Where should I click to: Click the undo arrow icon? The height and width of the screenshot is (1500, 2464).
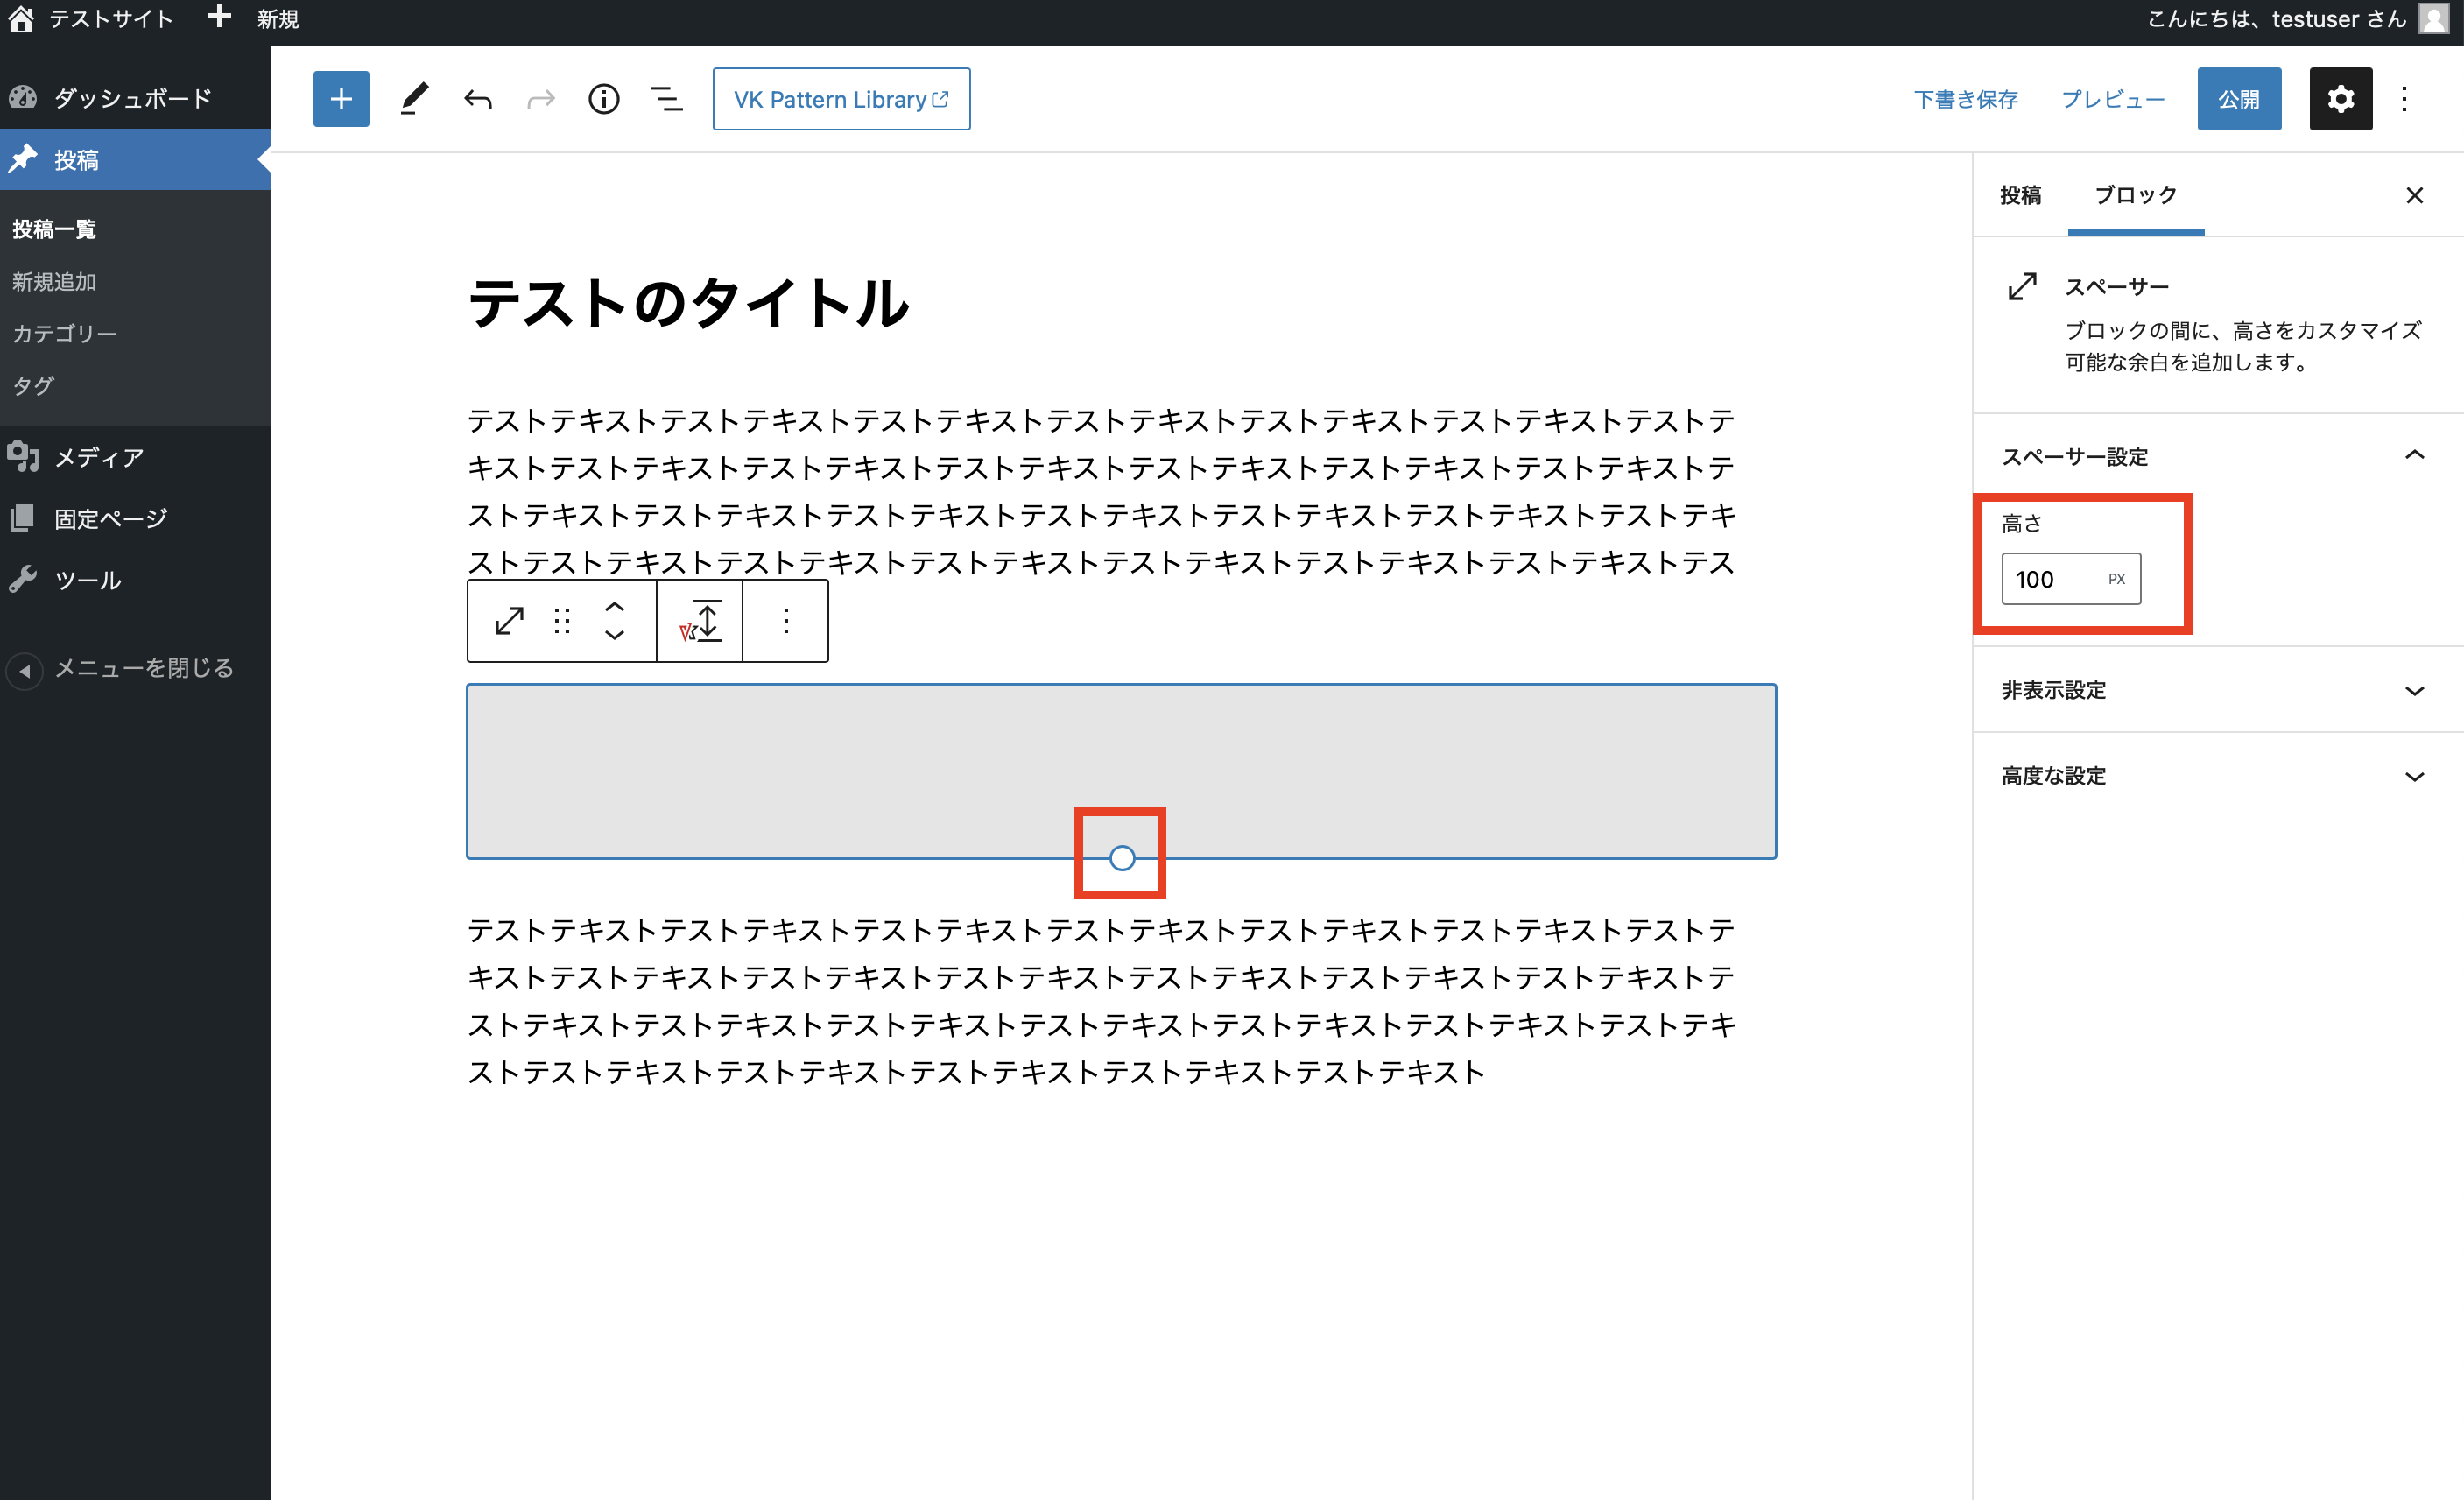(x=478, y=99)
